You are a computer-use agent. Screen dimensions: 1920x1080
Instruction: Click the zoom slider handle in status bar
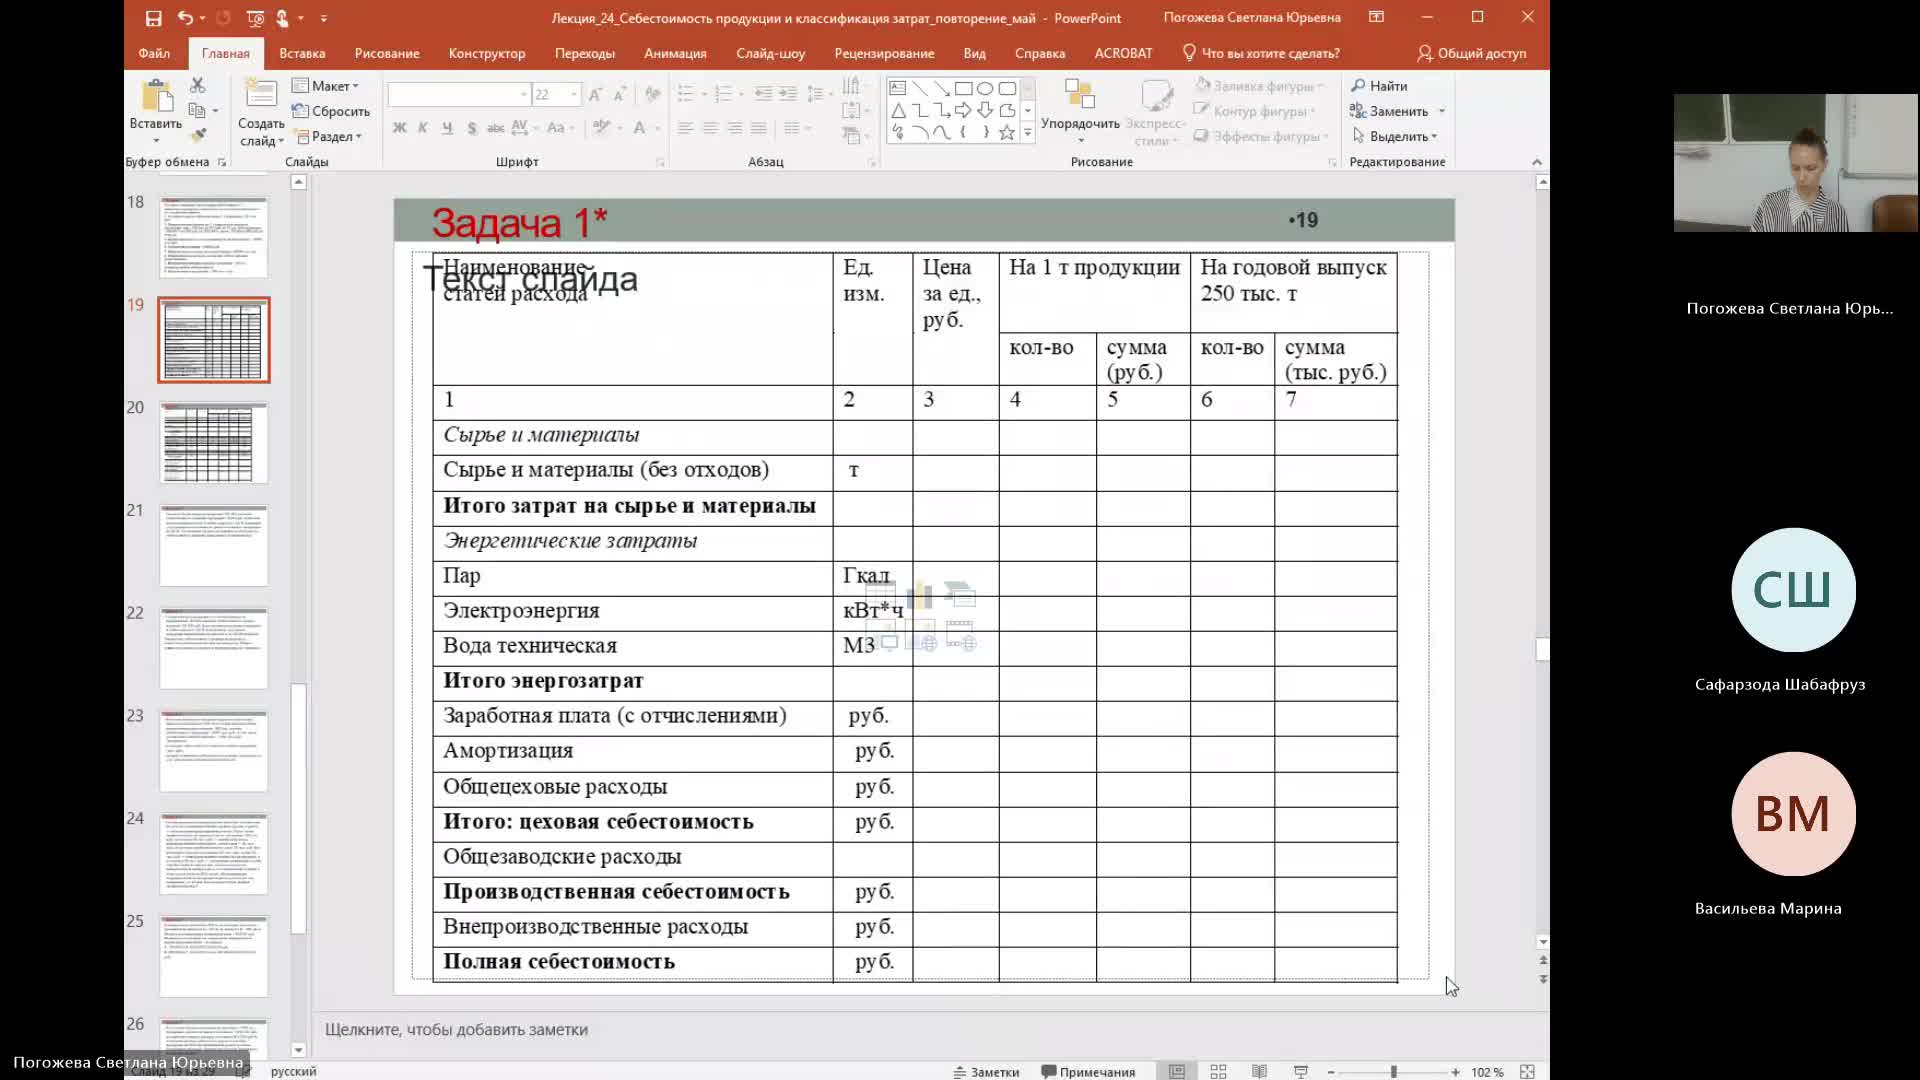(x=1393, y=1071)
